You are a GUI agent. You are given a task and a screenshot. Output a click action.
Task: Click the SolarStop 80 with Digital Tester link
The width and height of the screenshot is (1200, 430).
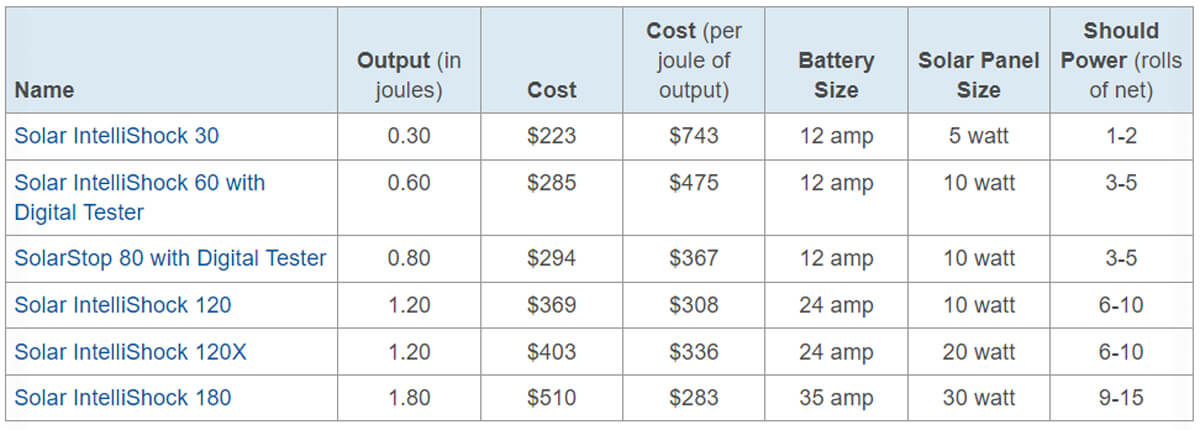pos(170,258)
